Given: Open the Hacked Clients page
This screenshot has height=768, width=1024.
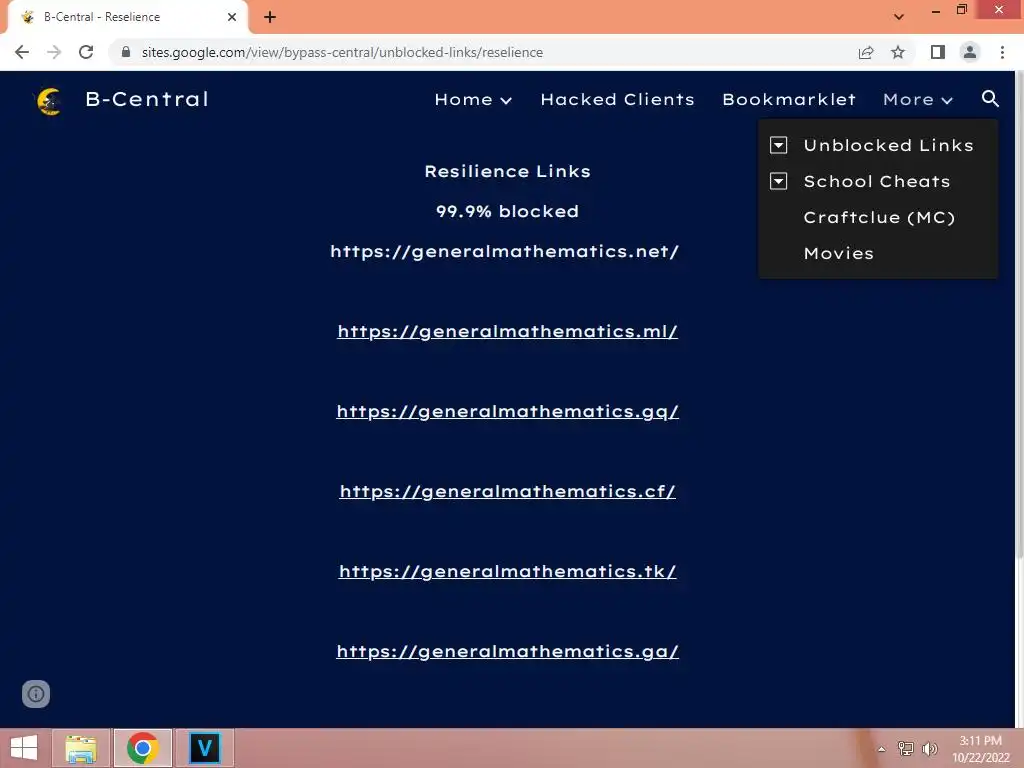Looking at the screenshot, I should [617, 99].
